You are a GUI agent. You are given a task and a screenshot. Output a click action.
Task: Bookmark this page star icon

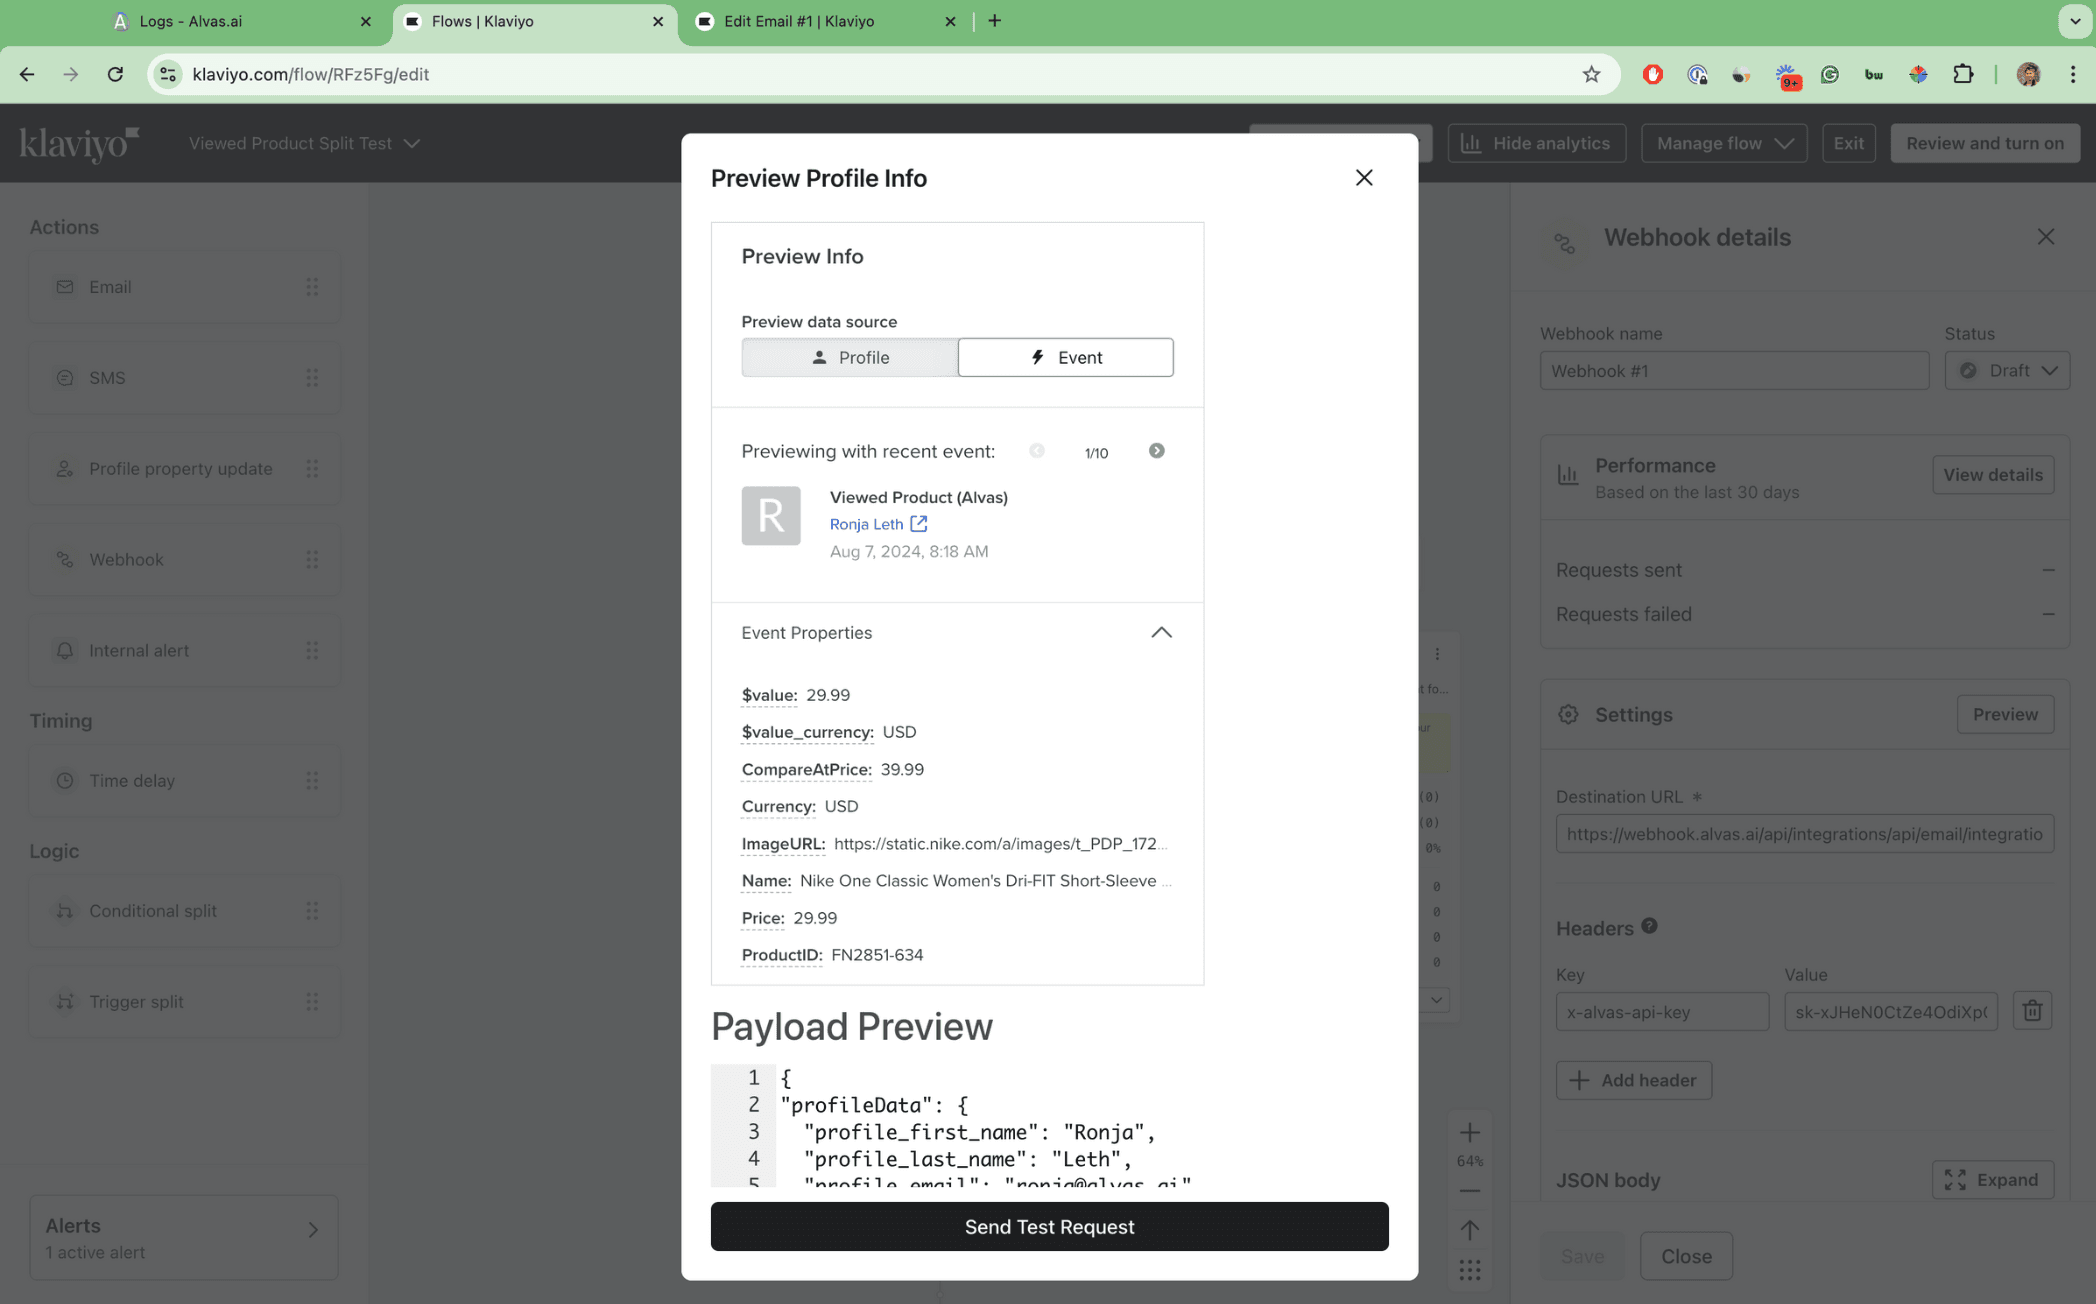(x=1591, y=74)
